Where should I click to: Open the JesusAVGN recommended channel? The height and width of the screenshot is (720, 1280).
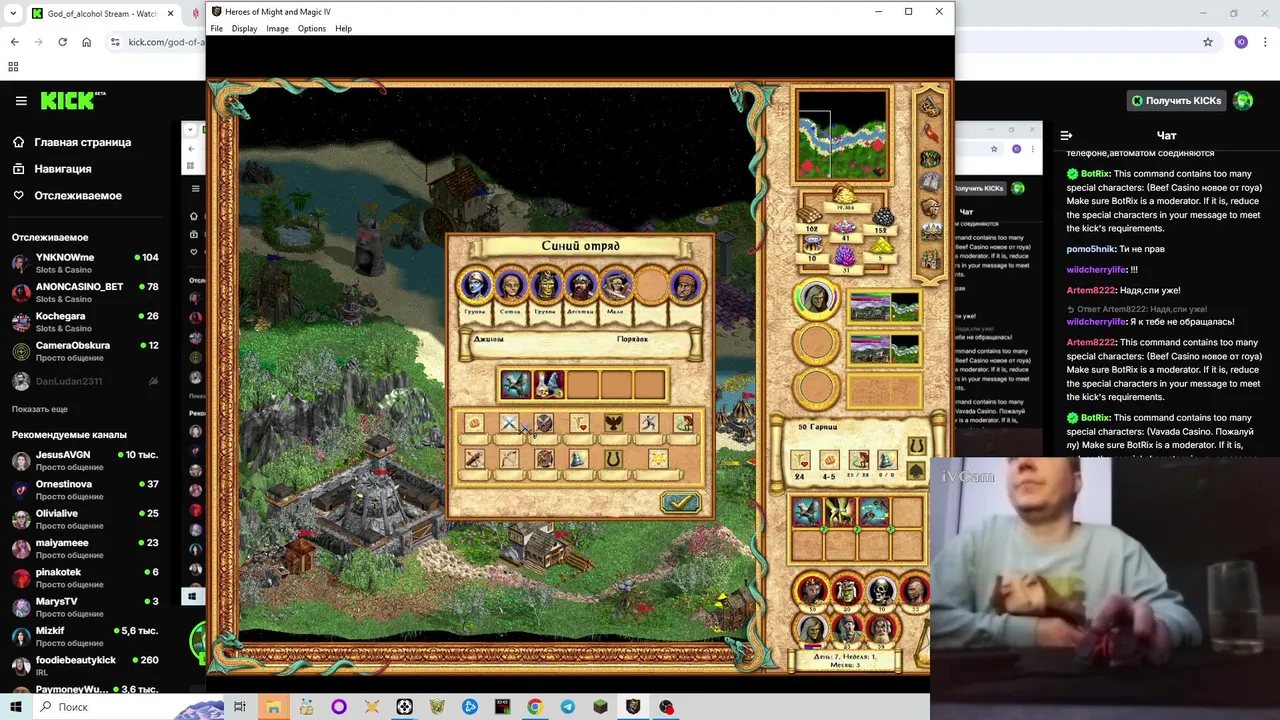tap(85, 460)
